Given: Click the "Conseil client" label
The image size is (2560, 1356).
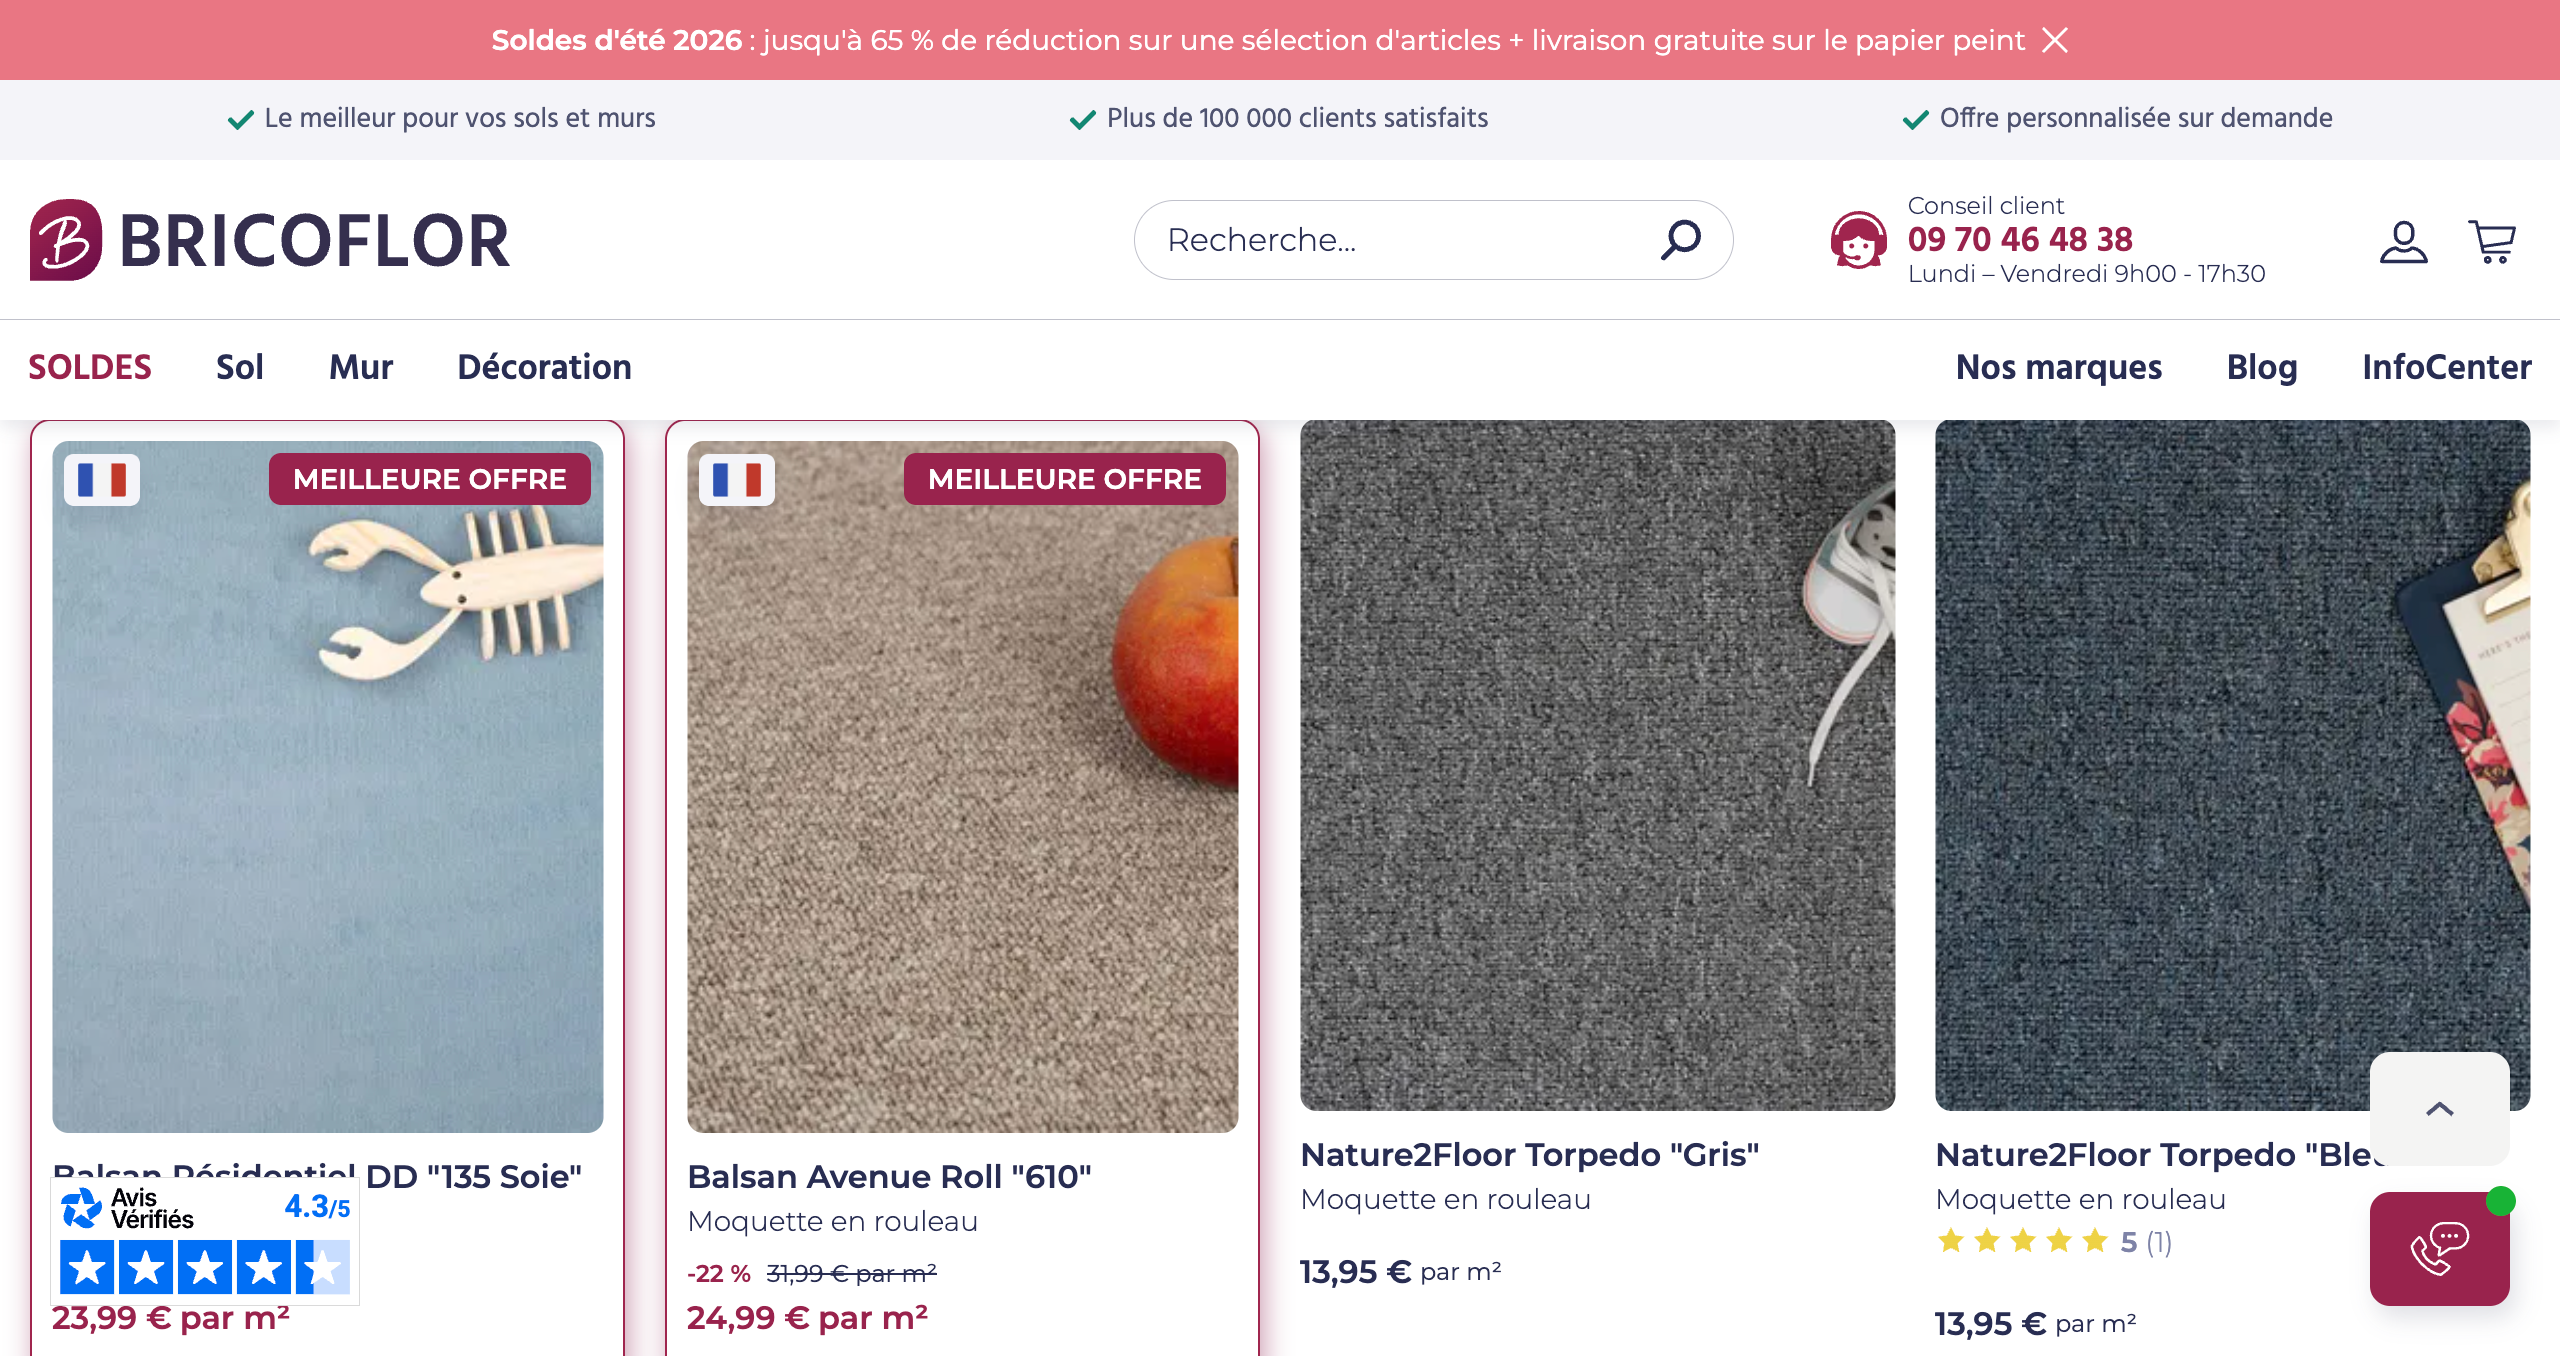Looking at the screenshot, I should tap(1985, 205).
